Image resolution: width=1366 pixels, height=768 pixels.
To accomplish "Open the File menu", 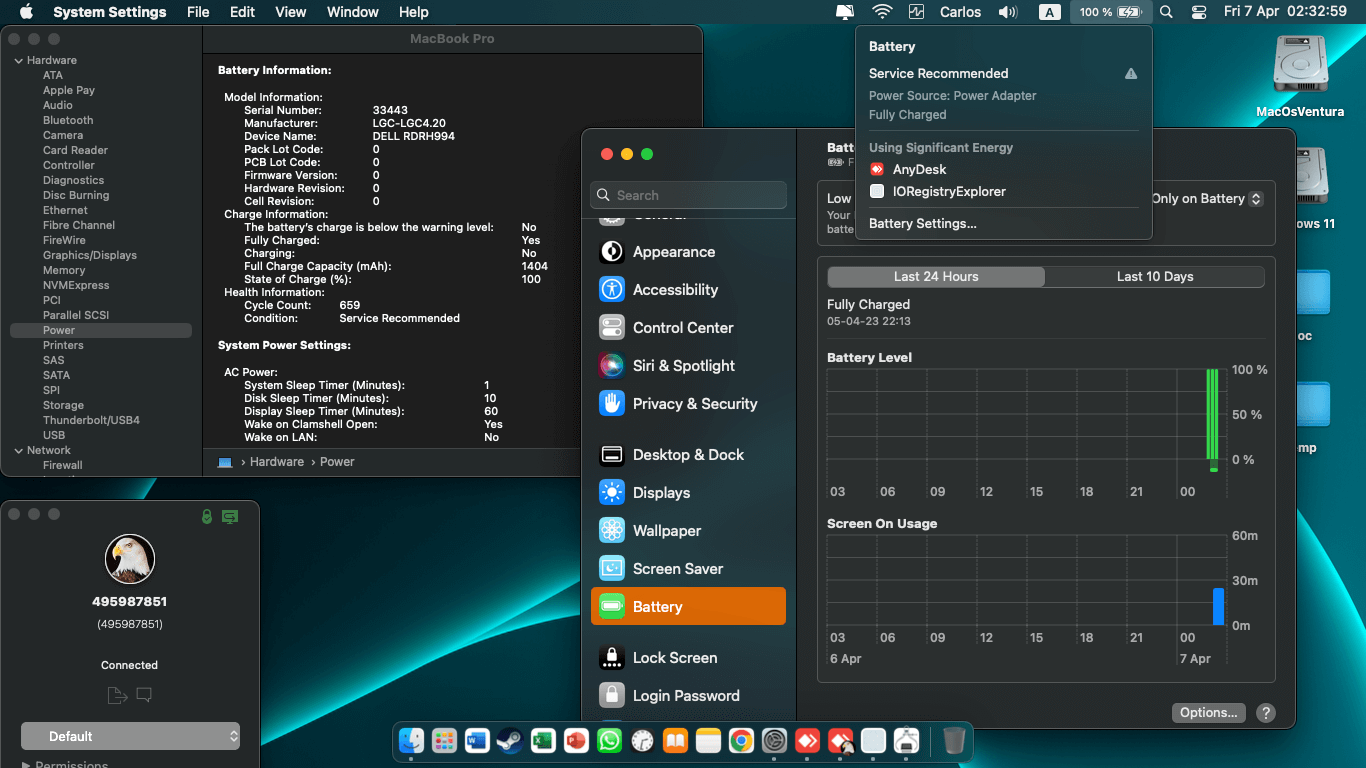I will point(198,12).
